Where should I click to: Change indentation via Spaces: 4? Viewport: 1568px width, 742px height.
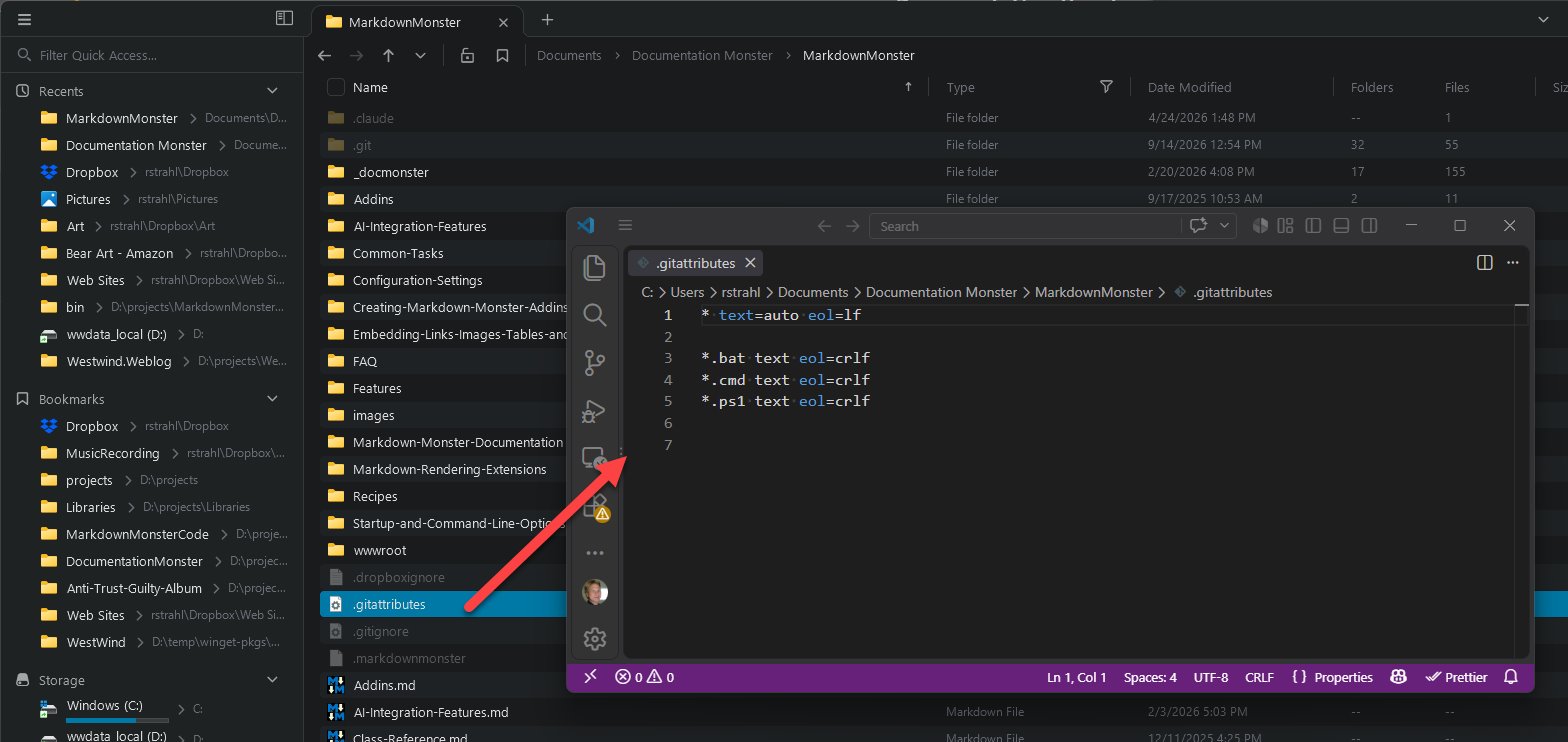(1150, 677)
